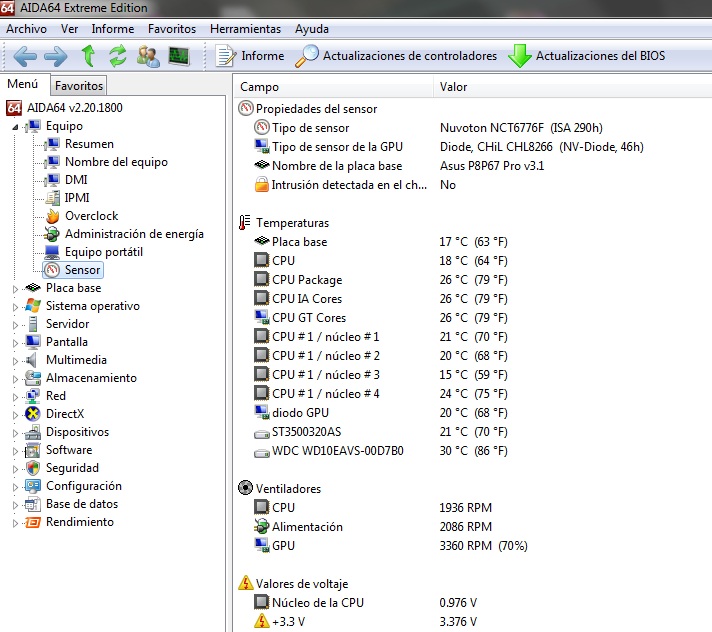Click the green monitor graph icon
712x632 pixels.
(x=179, y=56)
